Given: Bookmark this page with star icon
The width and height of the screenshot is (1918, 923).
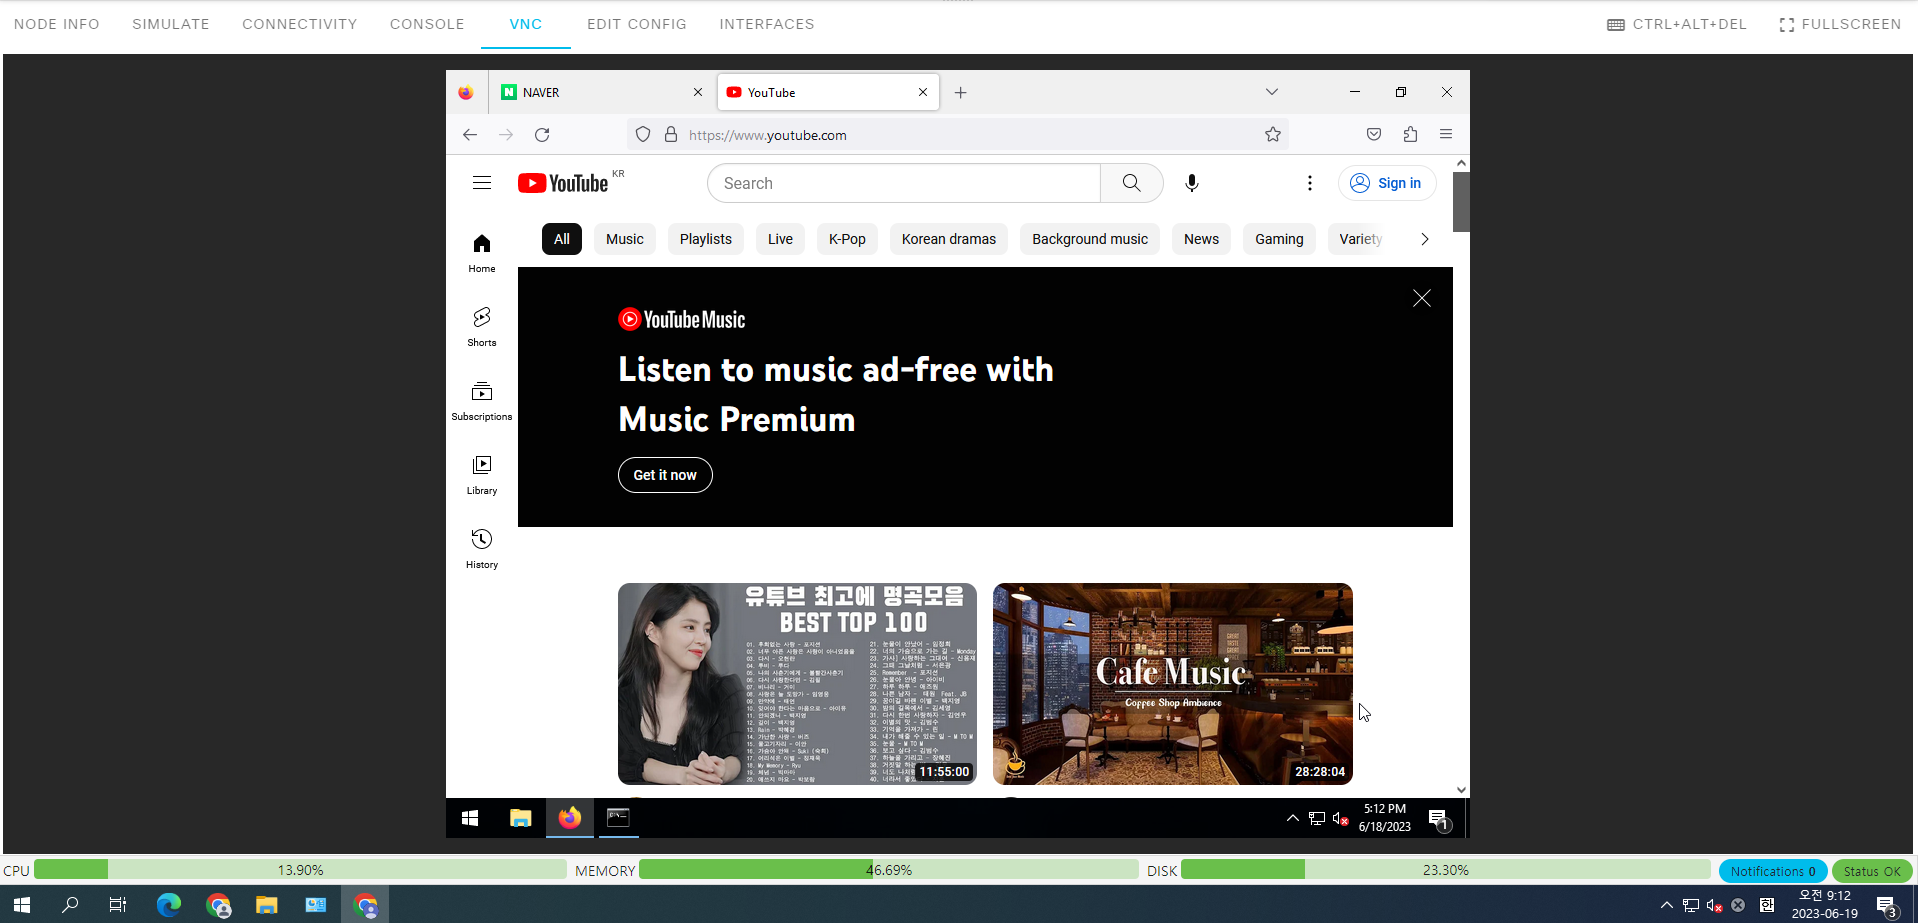Looking at the screenshot, I should click(x=1272, y=135).
